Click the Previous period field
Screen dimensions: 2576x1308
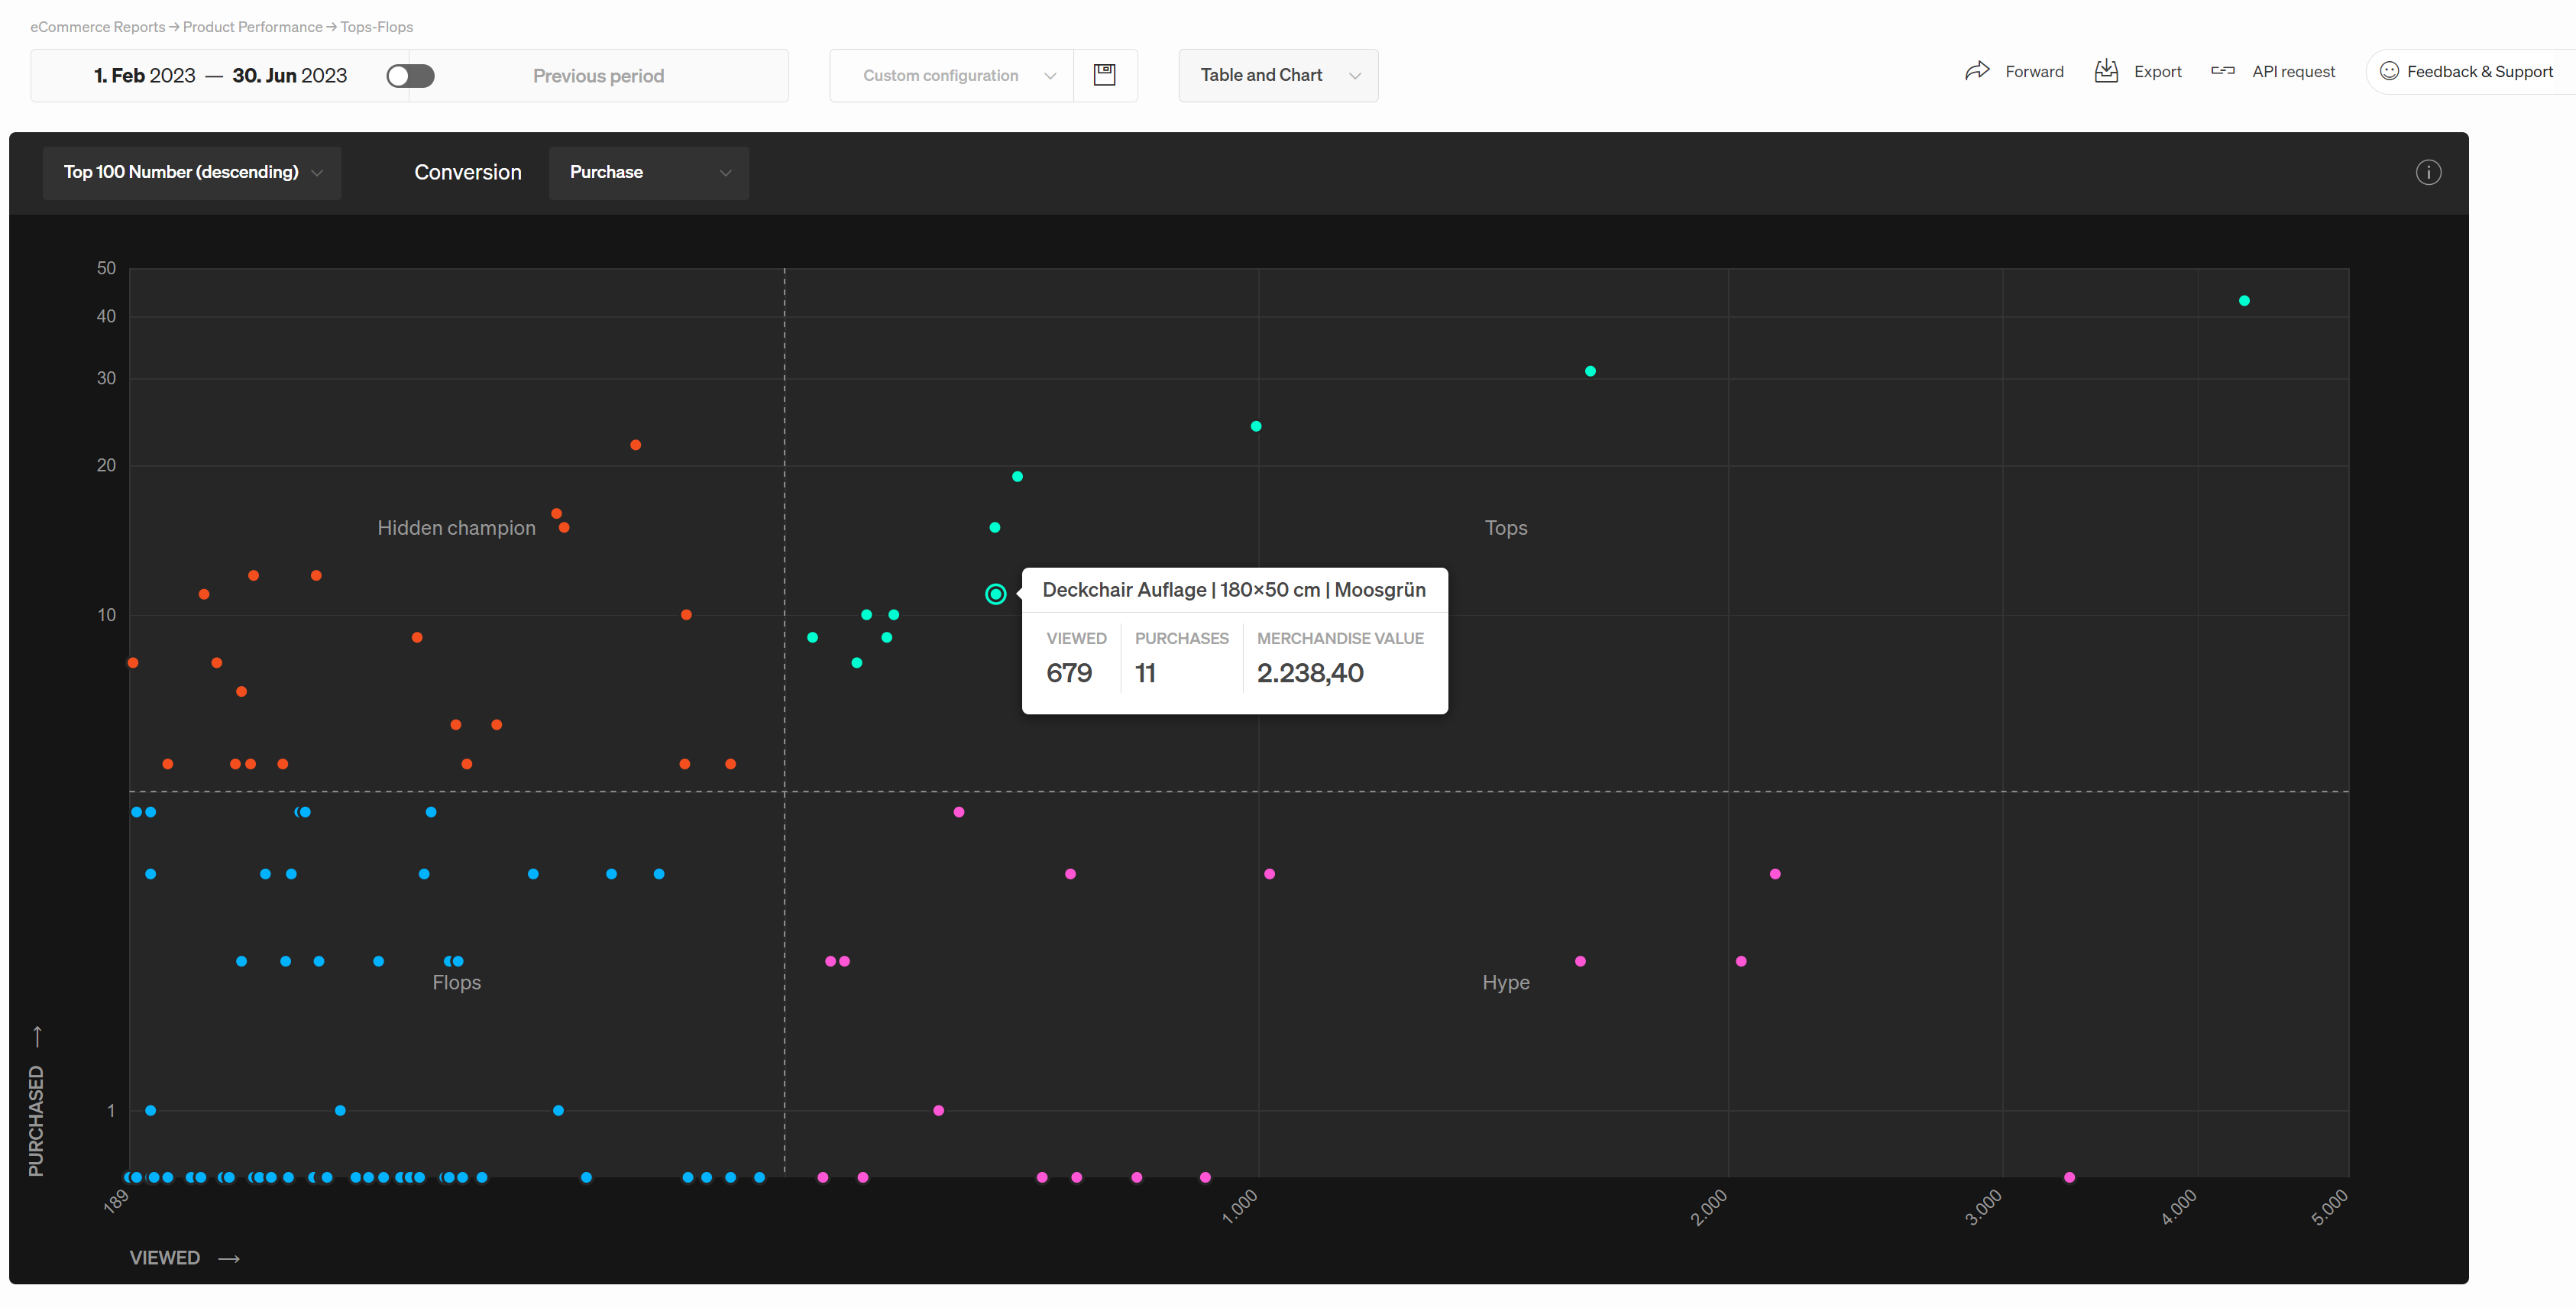[598, 76]
